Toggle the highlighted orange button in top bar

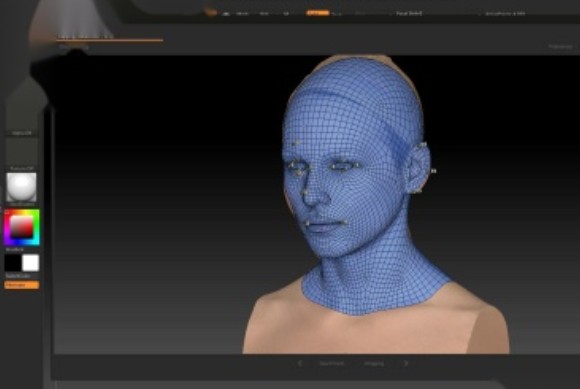[x=317, y=13]
